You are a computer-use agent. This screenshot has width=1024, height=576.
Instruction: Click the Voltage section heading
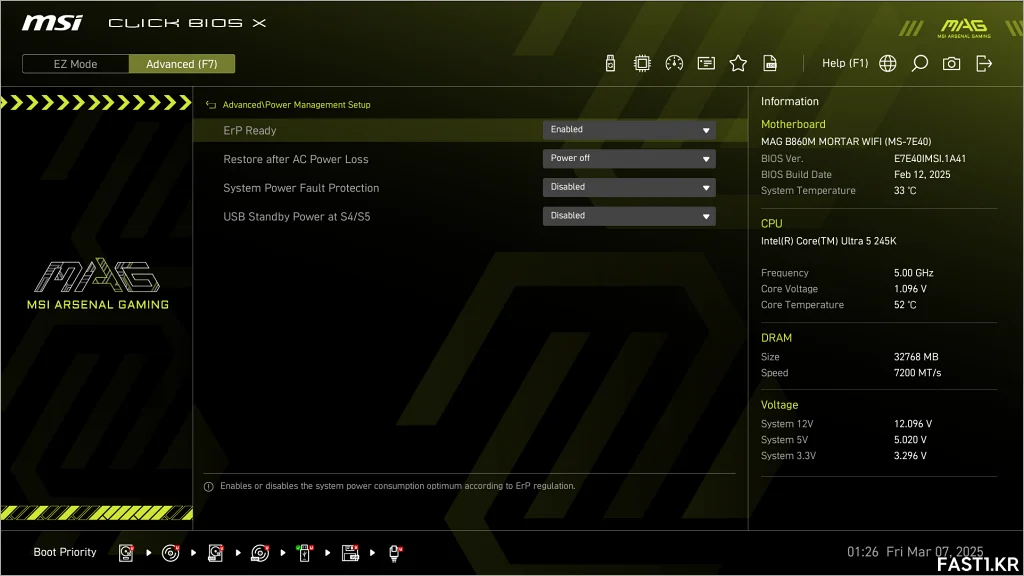click(779, 405)
